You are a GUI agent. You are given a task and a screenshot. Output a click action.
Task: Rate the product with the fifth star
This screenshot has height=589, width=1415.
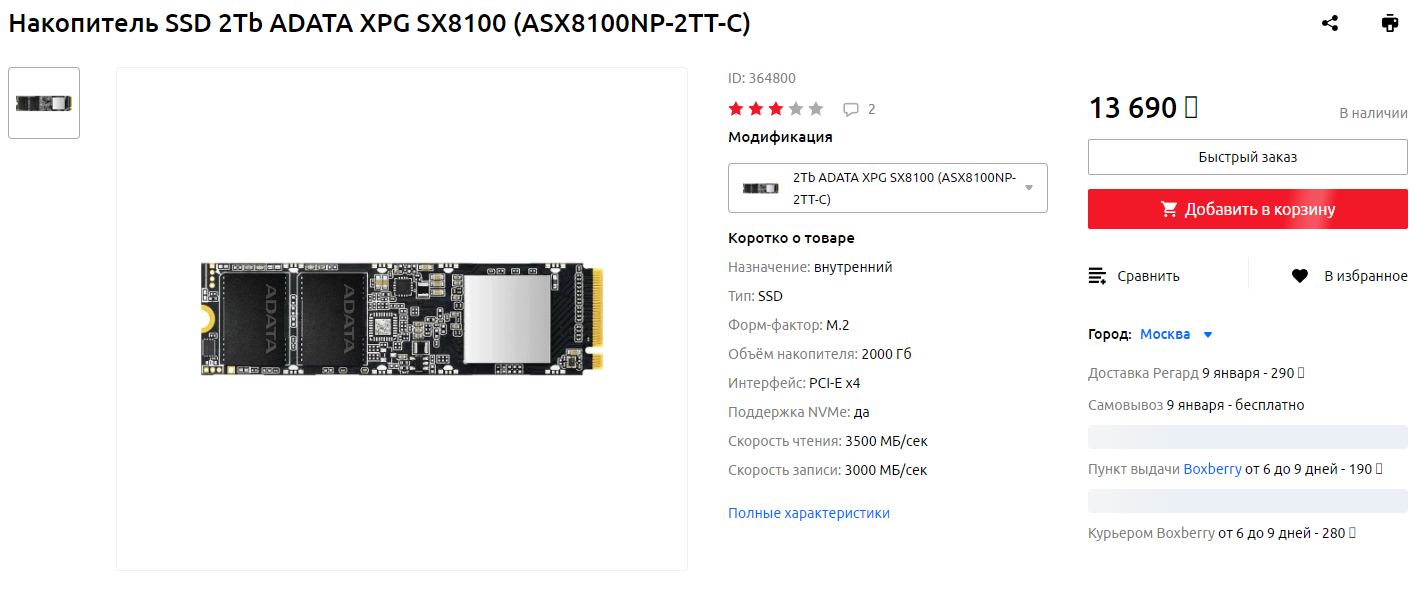pos(816,109)
